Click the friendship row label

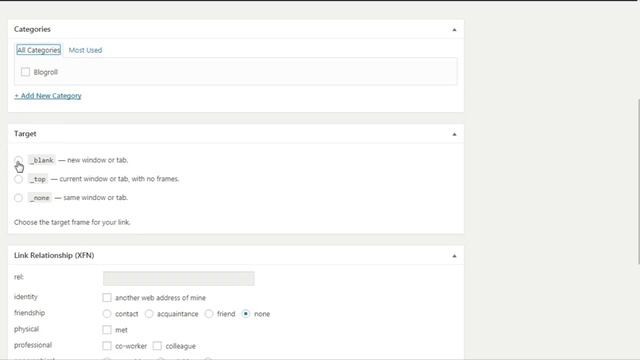point(29,313)
